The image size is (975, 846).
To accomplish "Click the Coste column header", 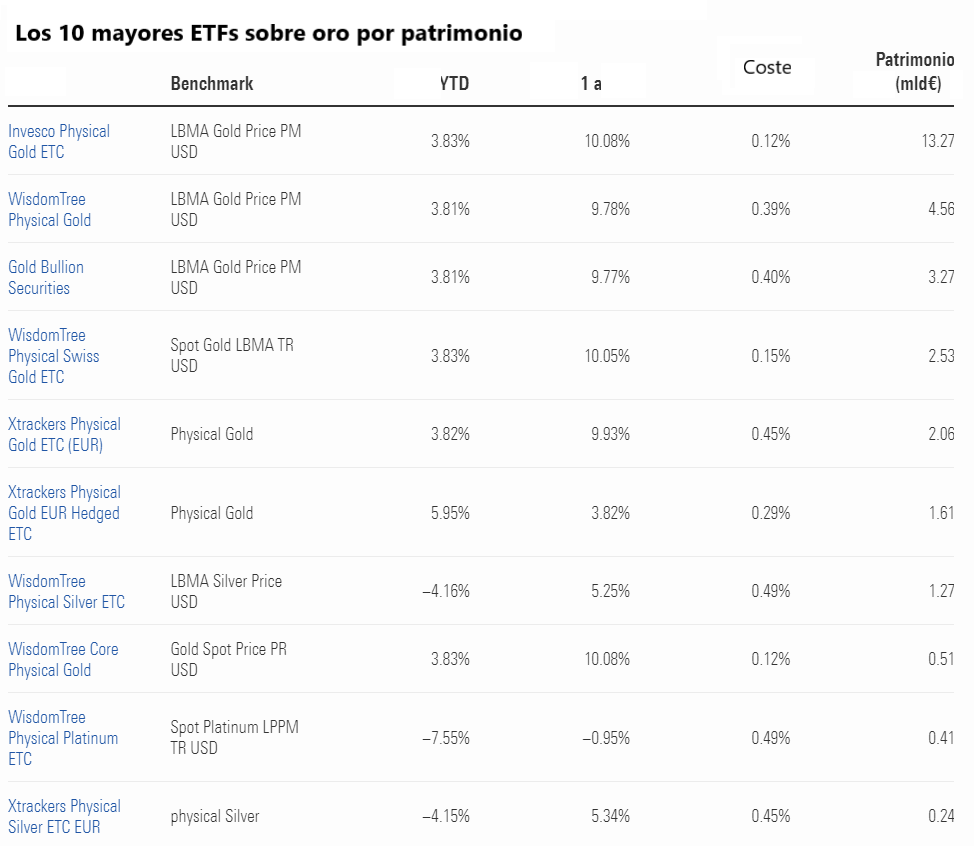I will [767, 68].
